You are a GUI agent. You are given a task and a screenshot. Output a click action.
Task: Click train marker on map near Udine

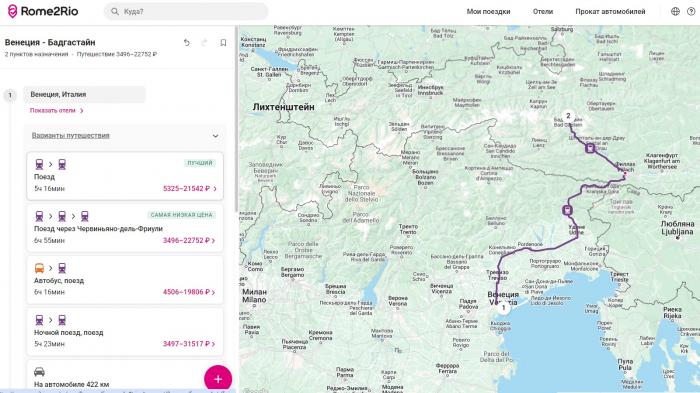pos(567,209)
